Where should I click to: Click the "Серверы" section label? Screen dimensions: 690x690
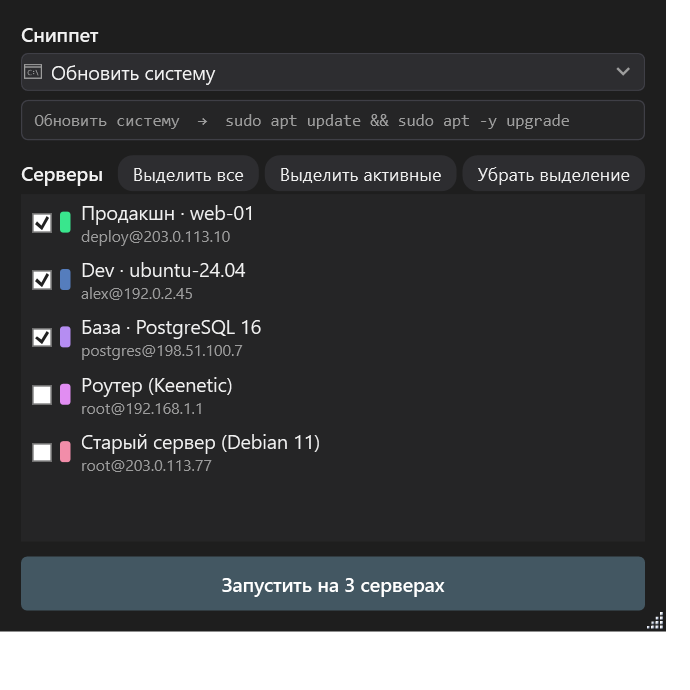62,175
